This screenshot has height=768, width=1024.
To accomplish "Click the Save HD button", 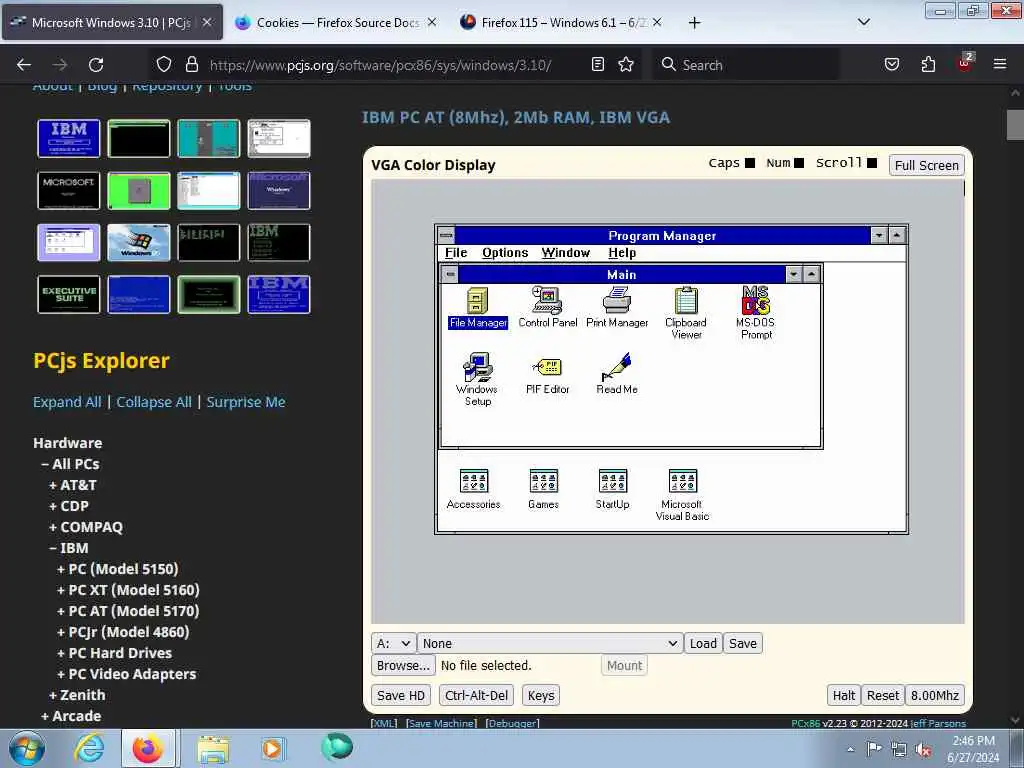I will (401, 696).
